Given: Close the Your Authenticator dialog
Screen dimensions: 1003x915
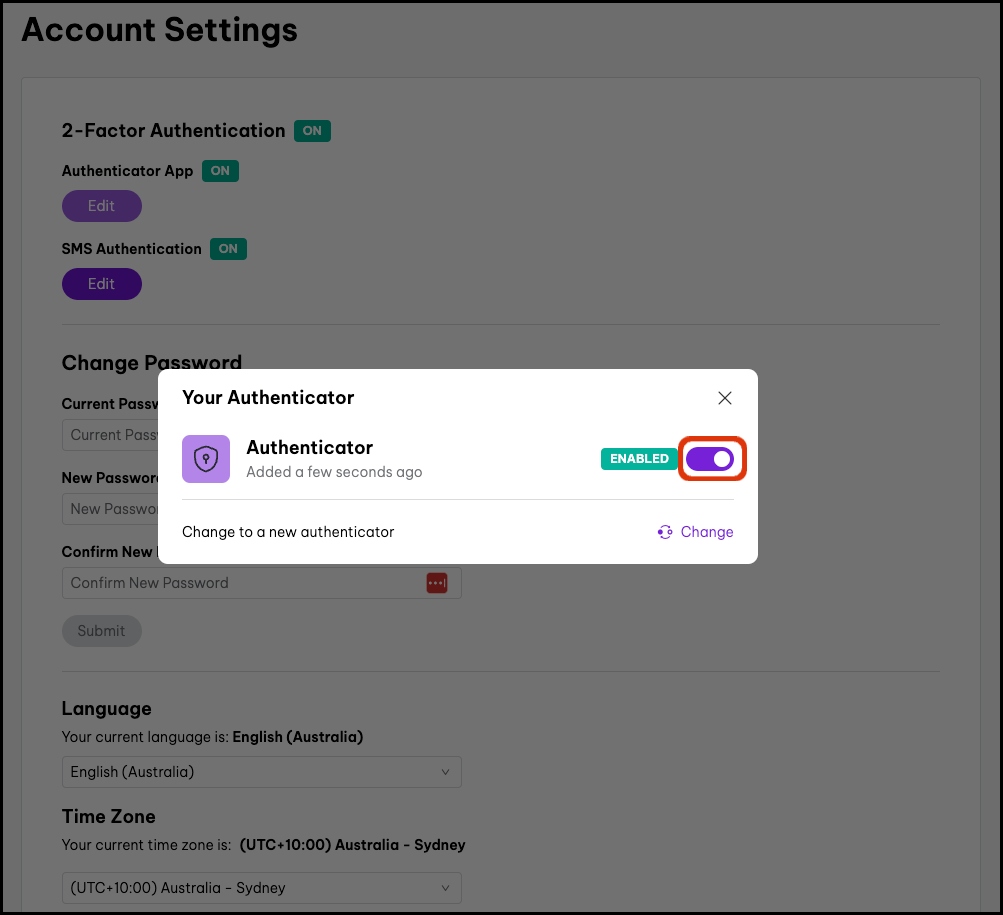Looking at the screenshot, I should (725, 398).
